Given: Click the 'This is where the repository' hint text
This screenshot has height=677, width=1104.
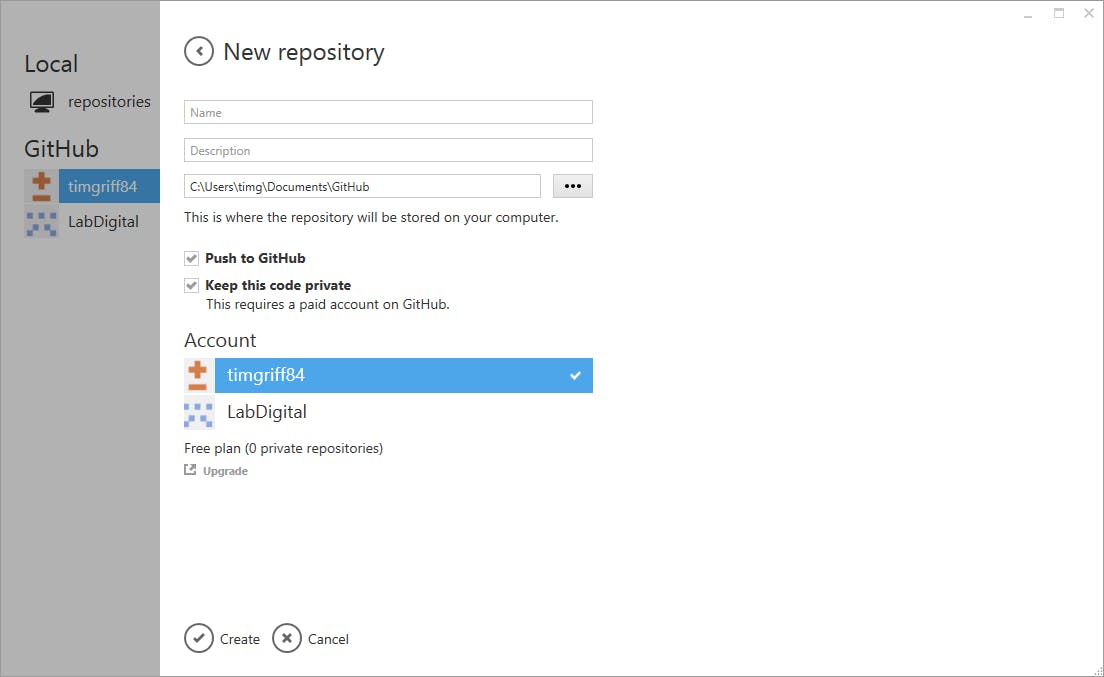Looking at the screenshot, I should click(371, 217).
